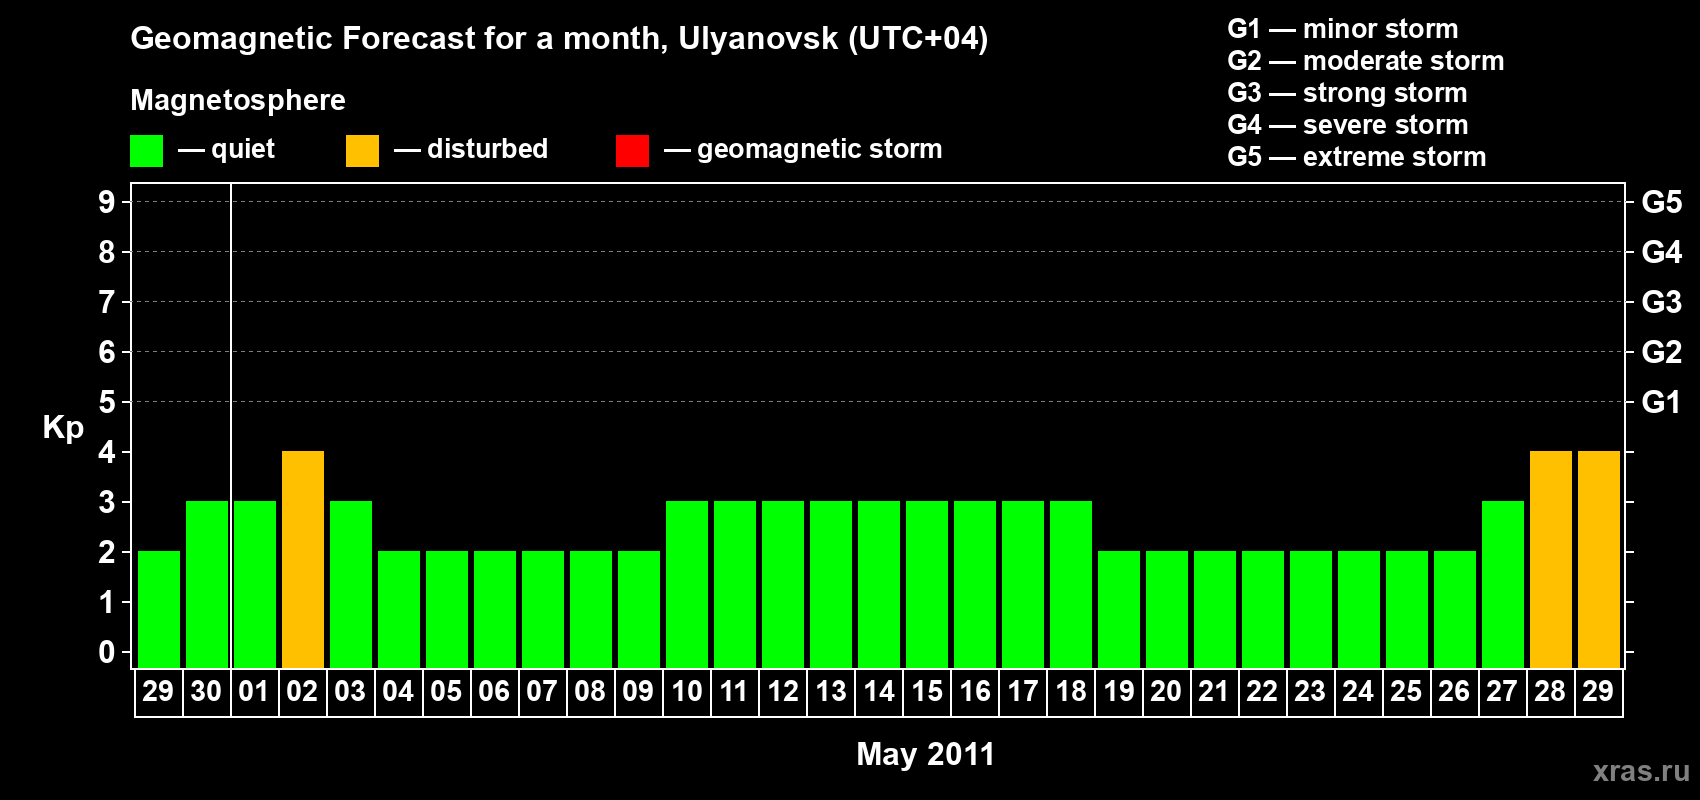Image resolution: width=1700 pixels, height=800 pixels.
Task: Click the 'geomagnetic storm' legend label
Action: point(820,149)
